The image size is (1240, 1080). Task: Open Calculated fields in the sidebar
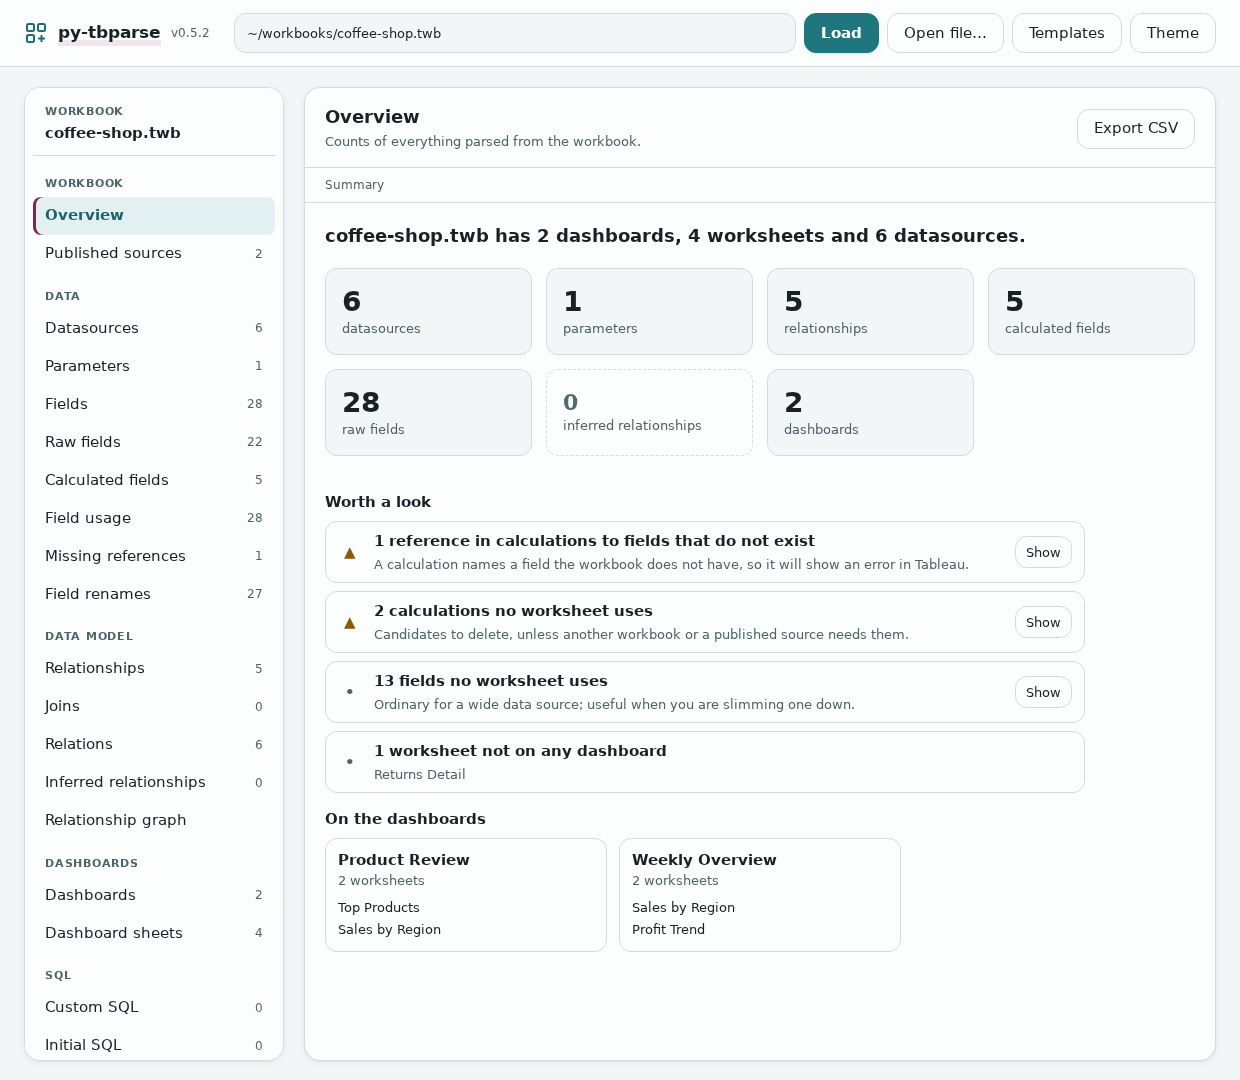(x=154, y=481)
